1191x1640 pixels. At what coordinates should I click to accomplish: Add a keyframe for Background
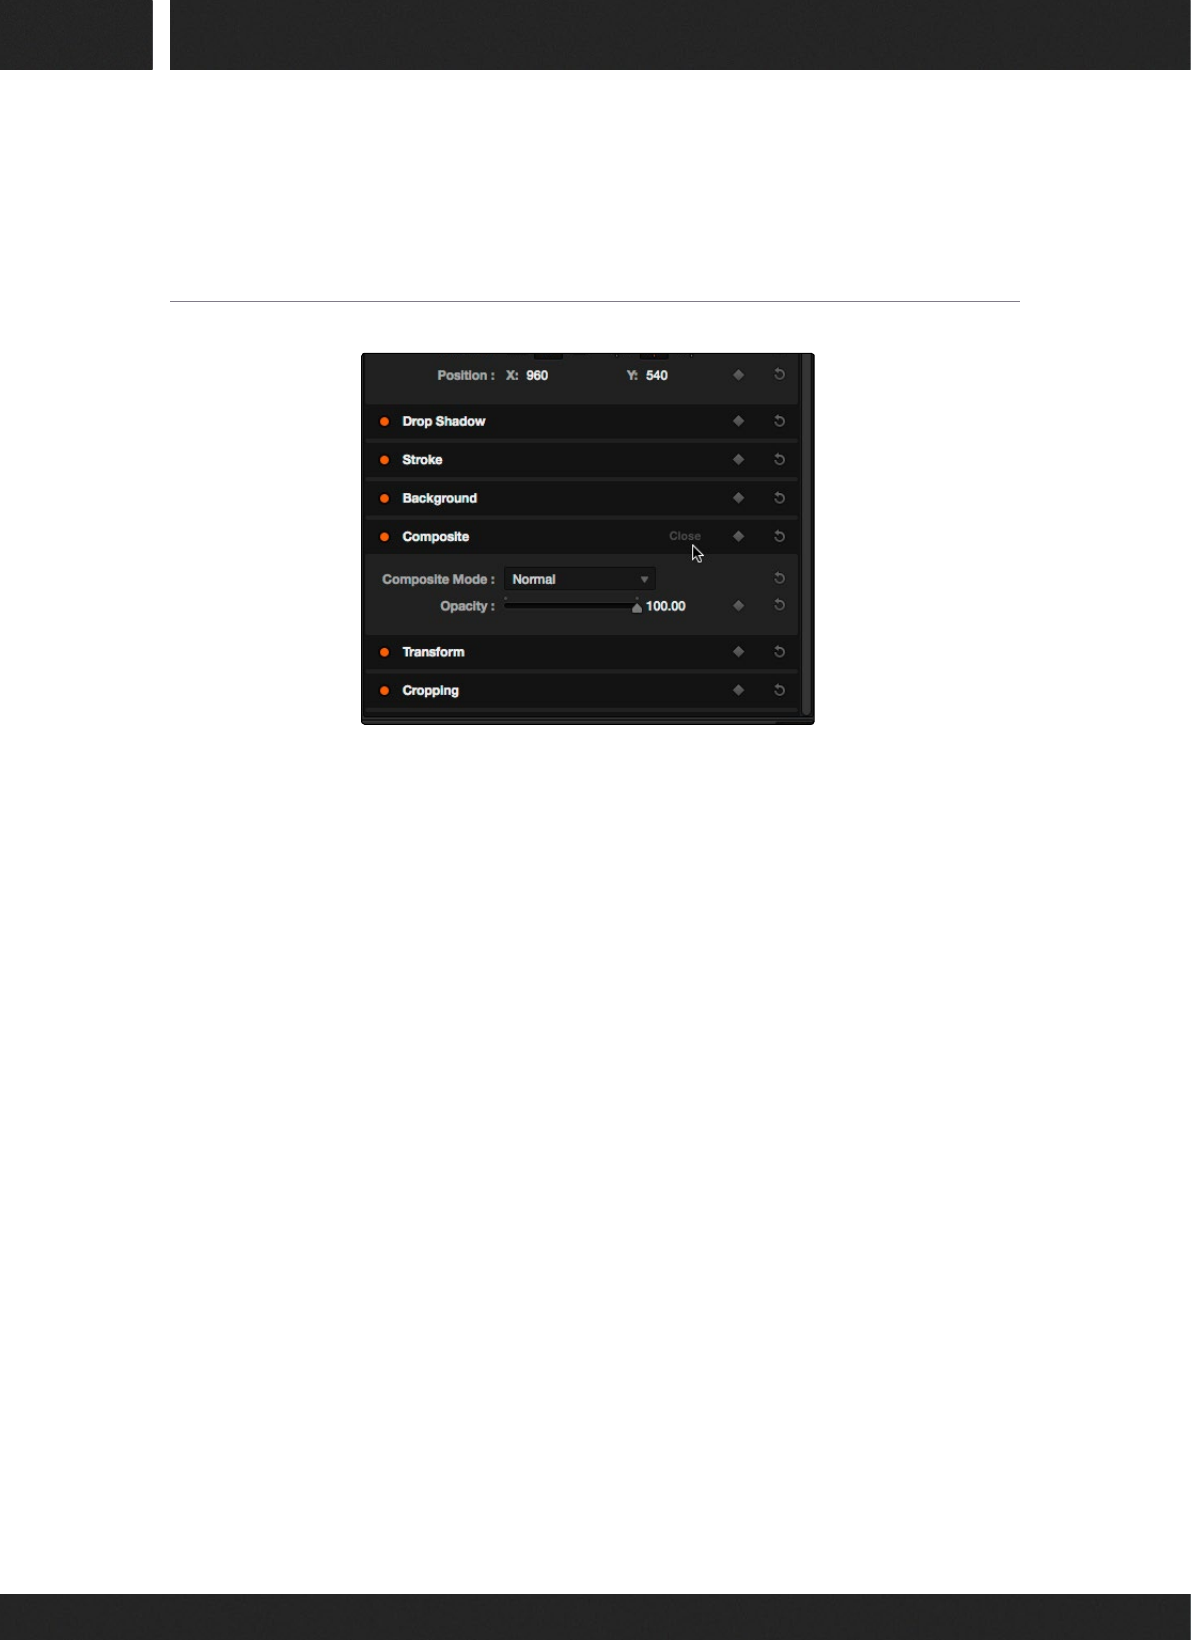pos(738,497)
